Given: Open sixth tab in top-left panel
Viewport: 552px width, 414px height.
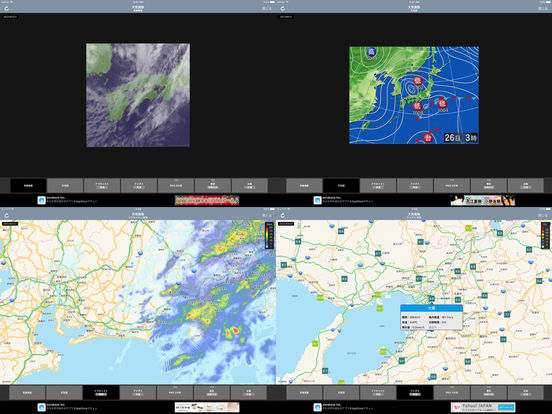Looking at the screenshot, I should click(213, 186).
